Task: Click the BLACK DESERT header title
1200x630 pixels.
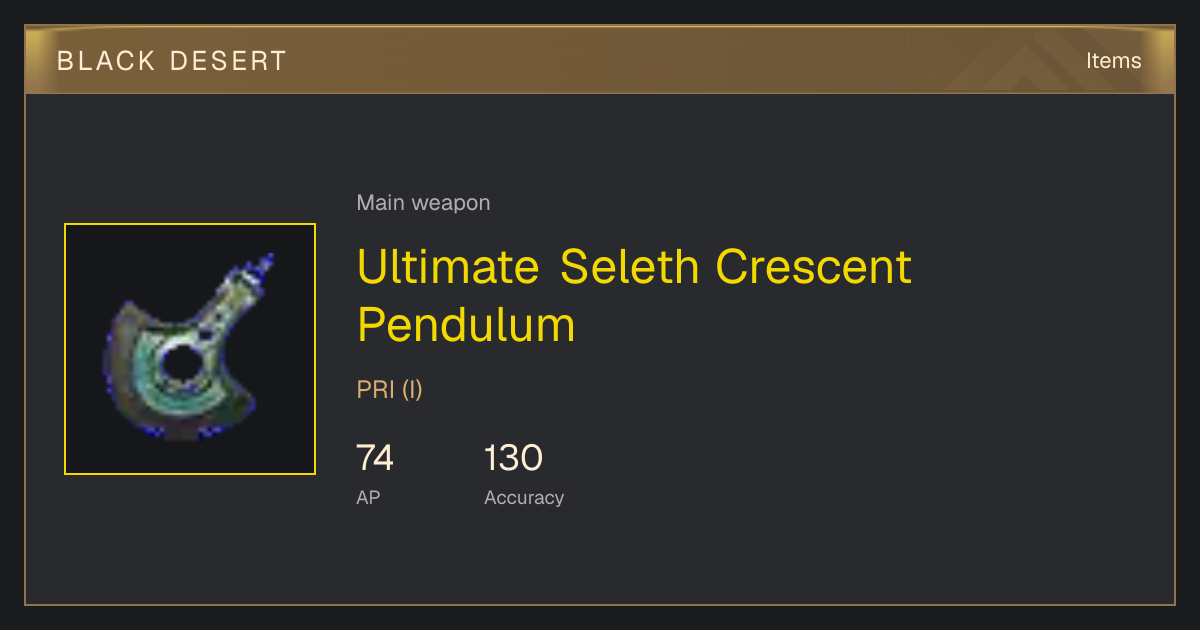Action: tap(172, 61)
